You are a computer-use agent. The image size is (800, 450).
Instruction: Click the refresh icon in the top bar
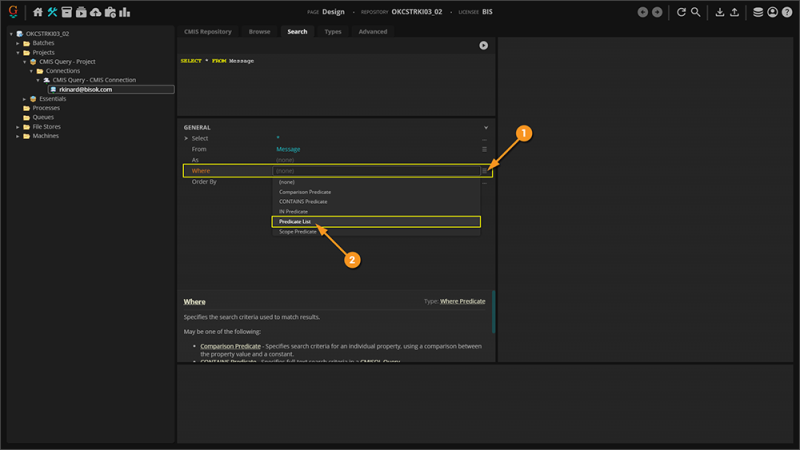click(x=682, y=12)
